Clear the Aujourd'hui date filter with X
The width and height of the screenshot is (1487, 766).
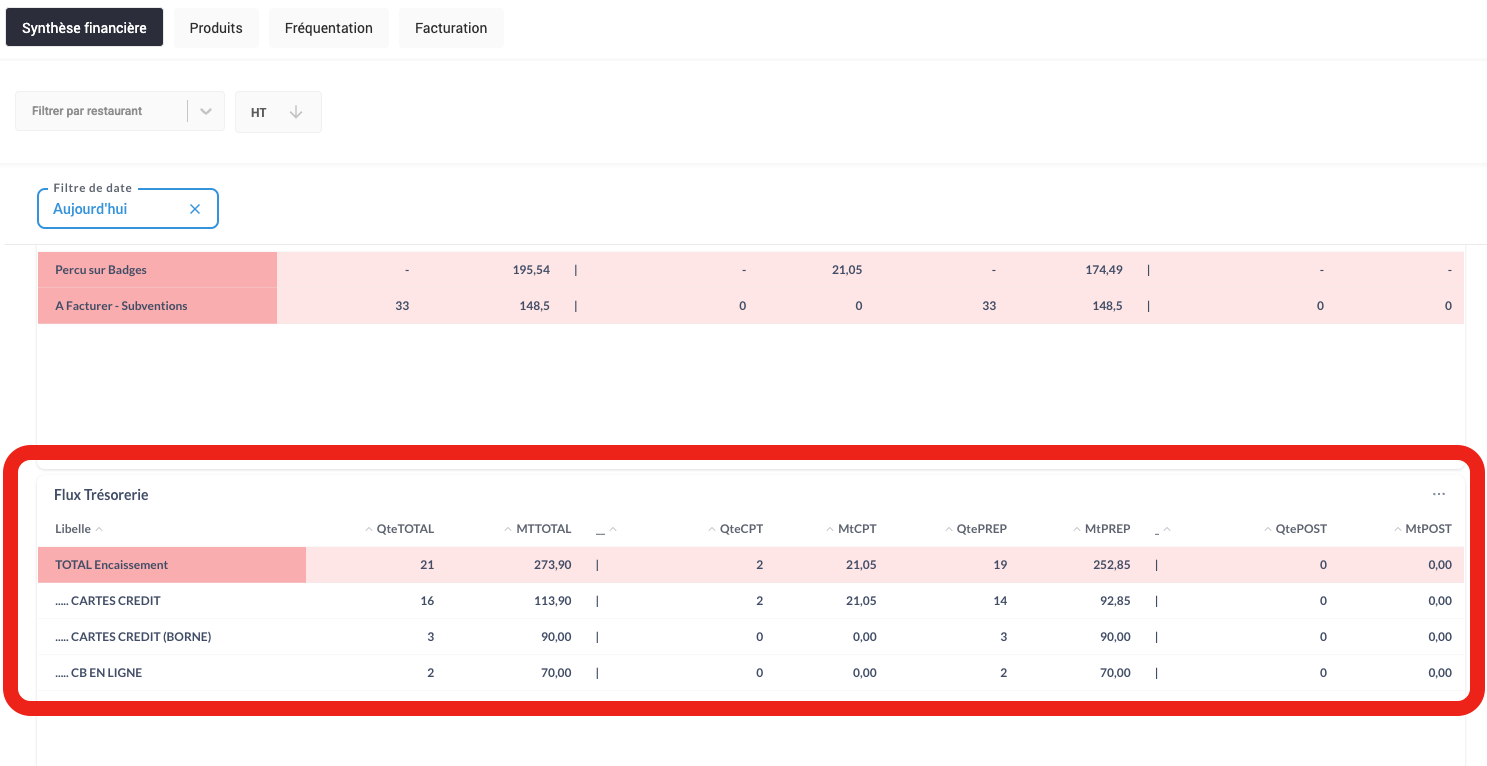[195, 209]
